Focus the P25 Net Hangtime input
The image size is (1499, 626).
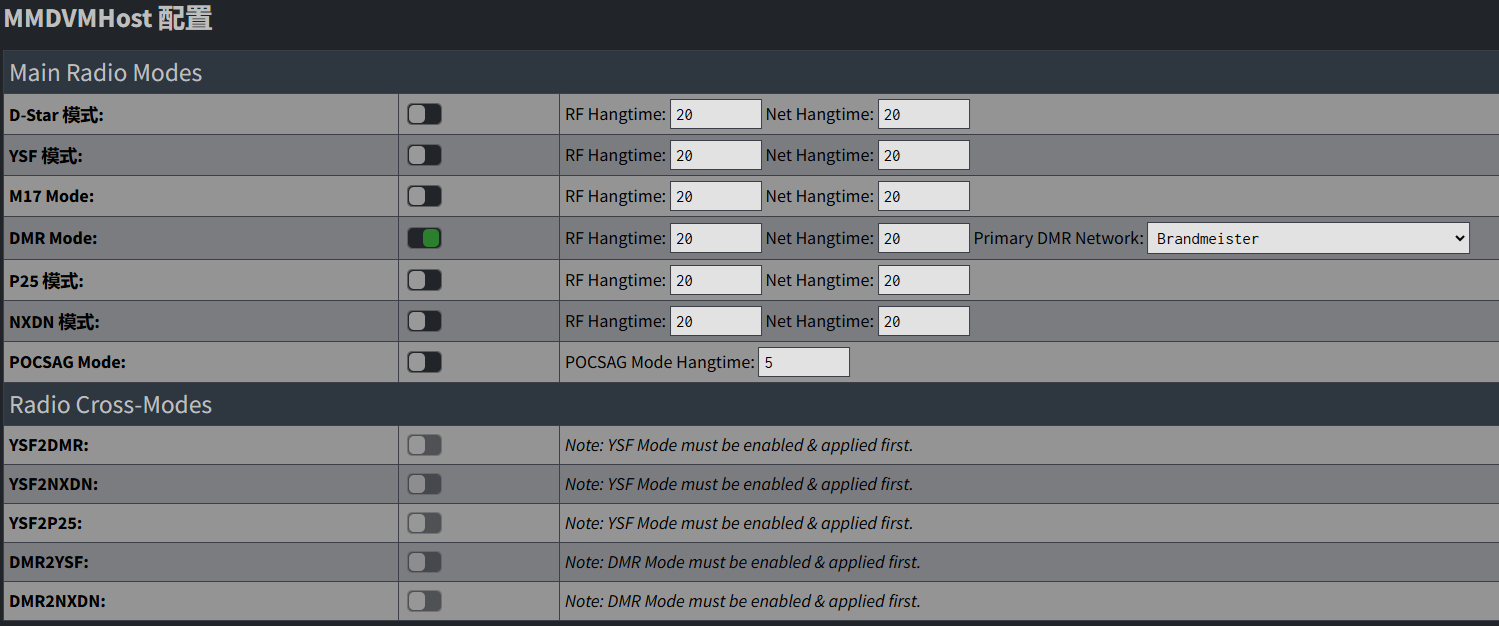click(923, 280)
